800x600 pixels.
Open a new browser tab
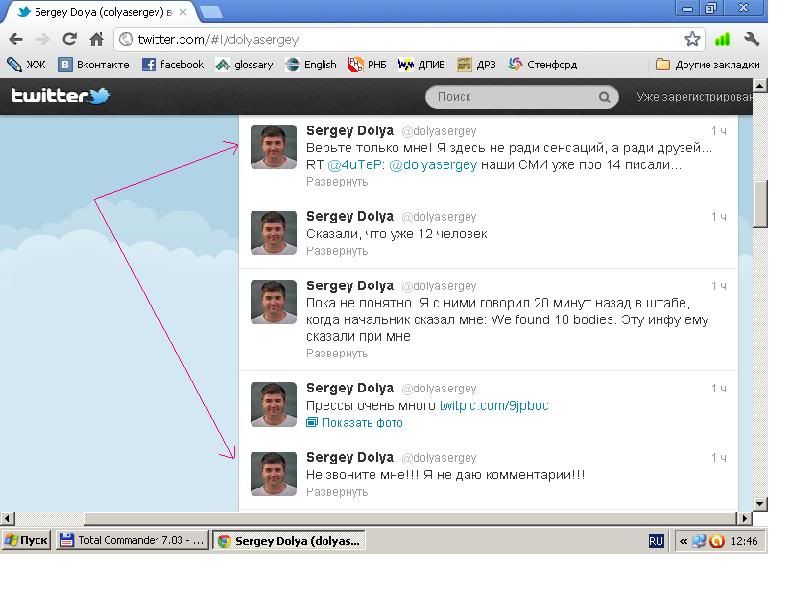coord(211,12)
